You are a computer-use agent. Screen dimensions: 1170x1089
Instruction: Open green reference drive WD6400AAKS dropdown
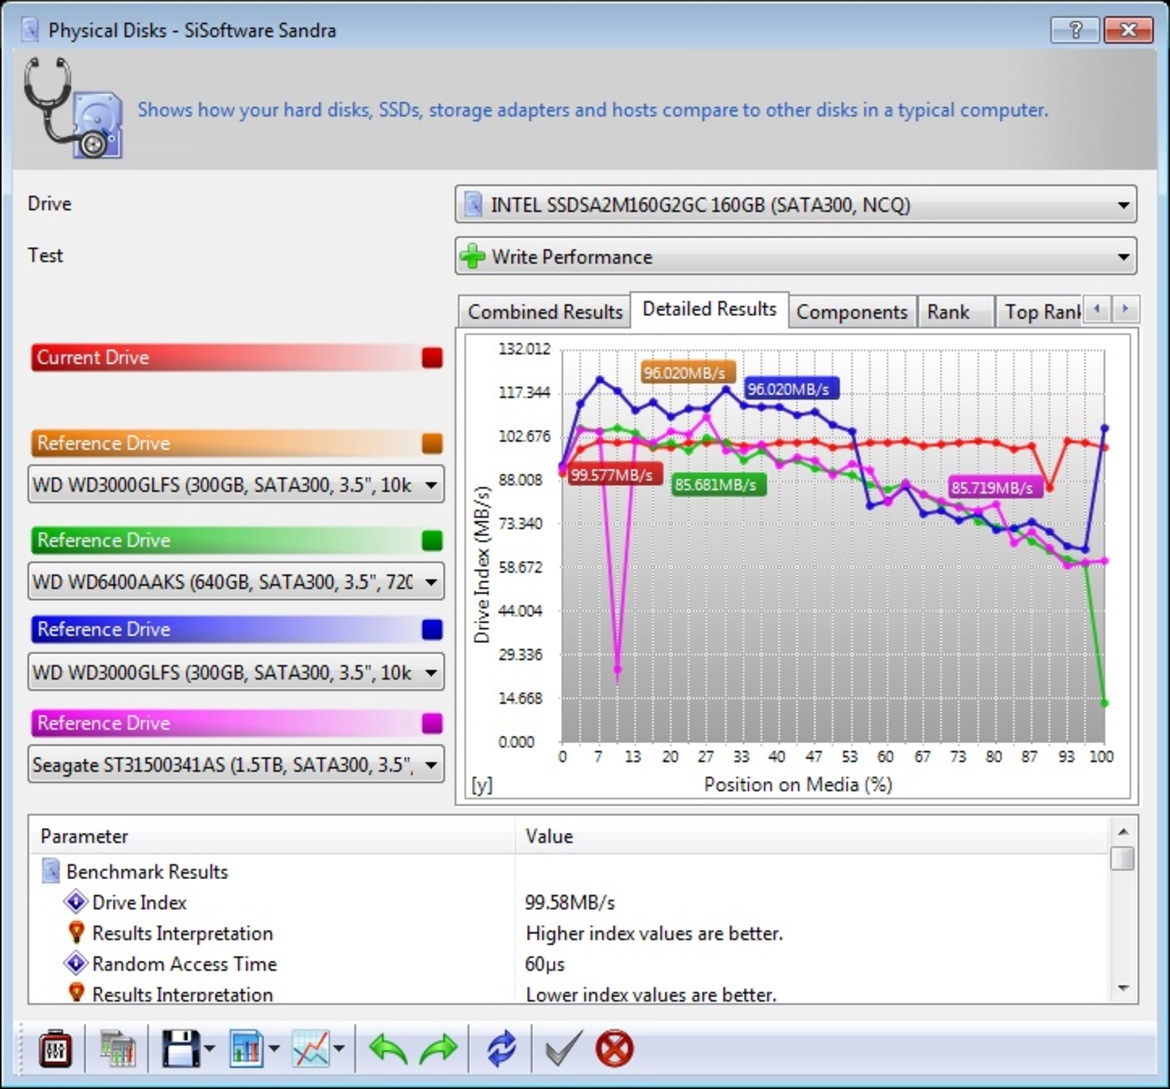pyautogui.click(x=236, y=581)
